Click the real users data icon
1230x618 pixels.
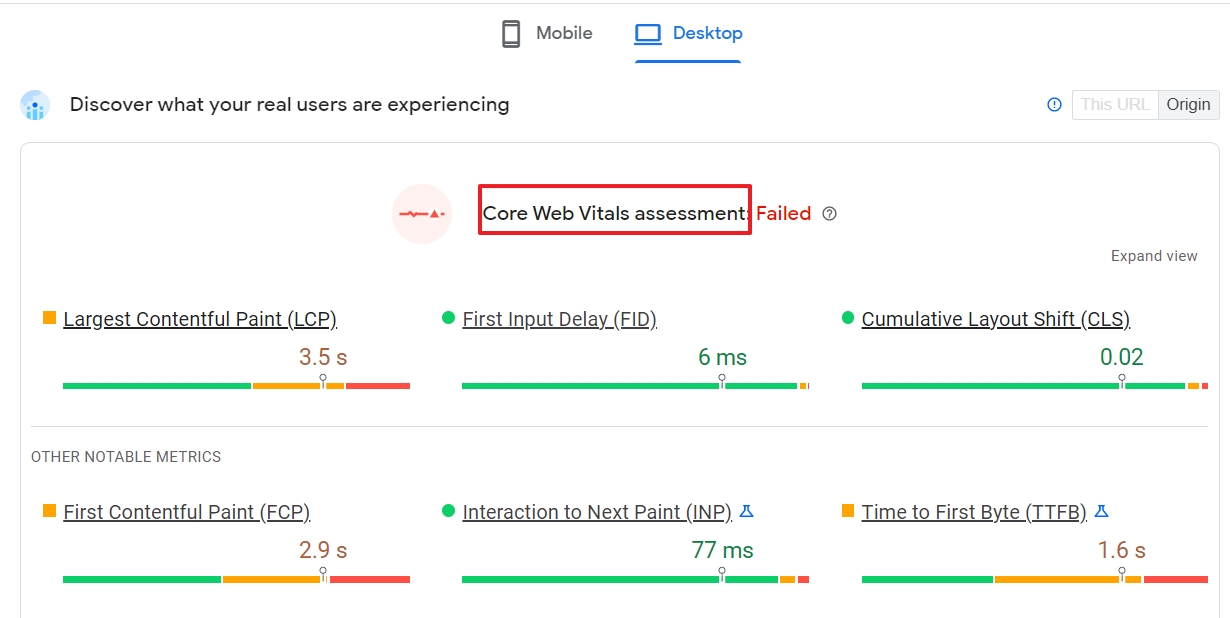pyautogui.click(x=35, y=105)
